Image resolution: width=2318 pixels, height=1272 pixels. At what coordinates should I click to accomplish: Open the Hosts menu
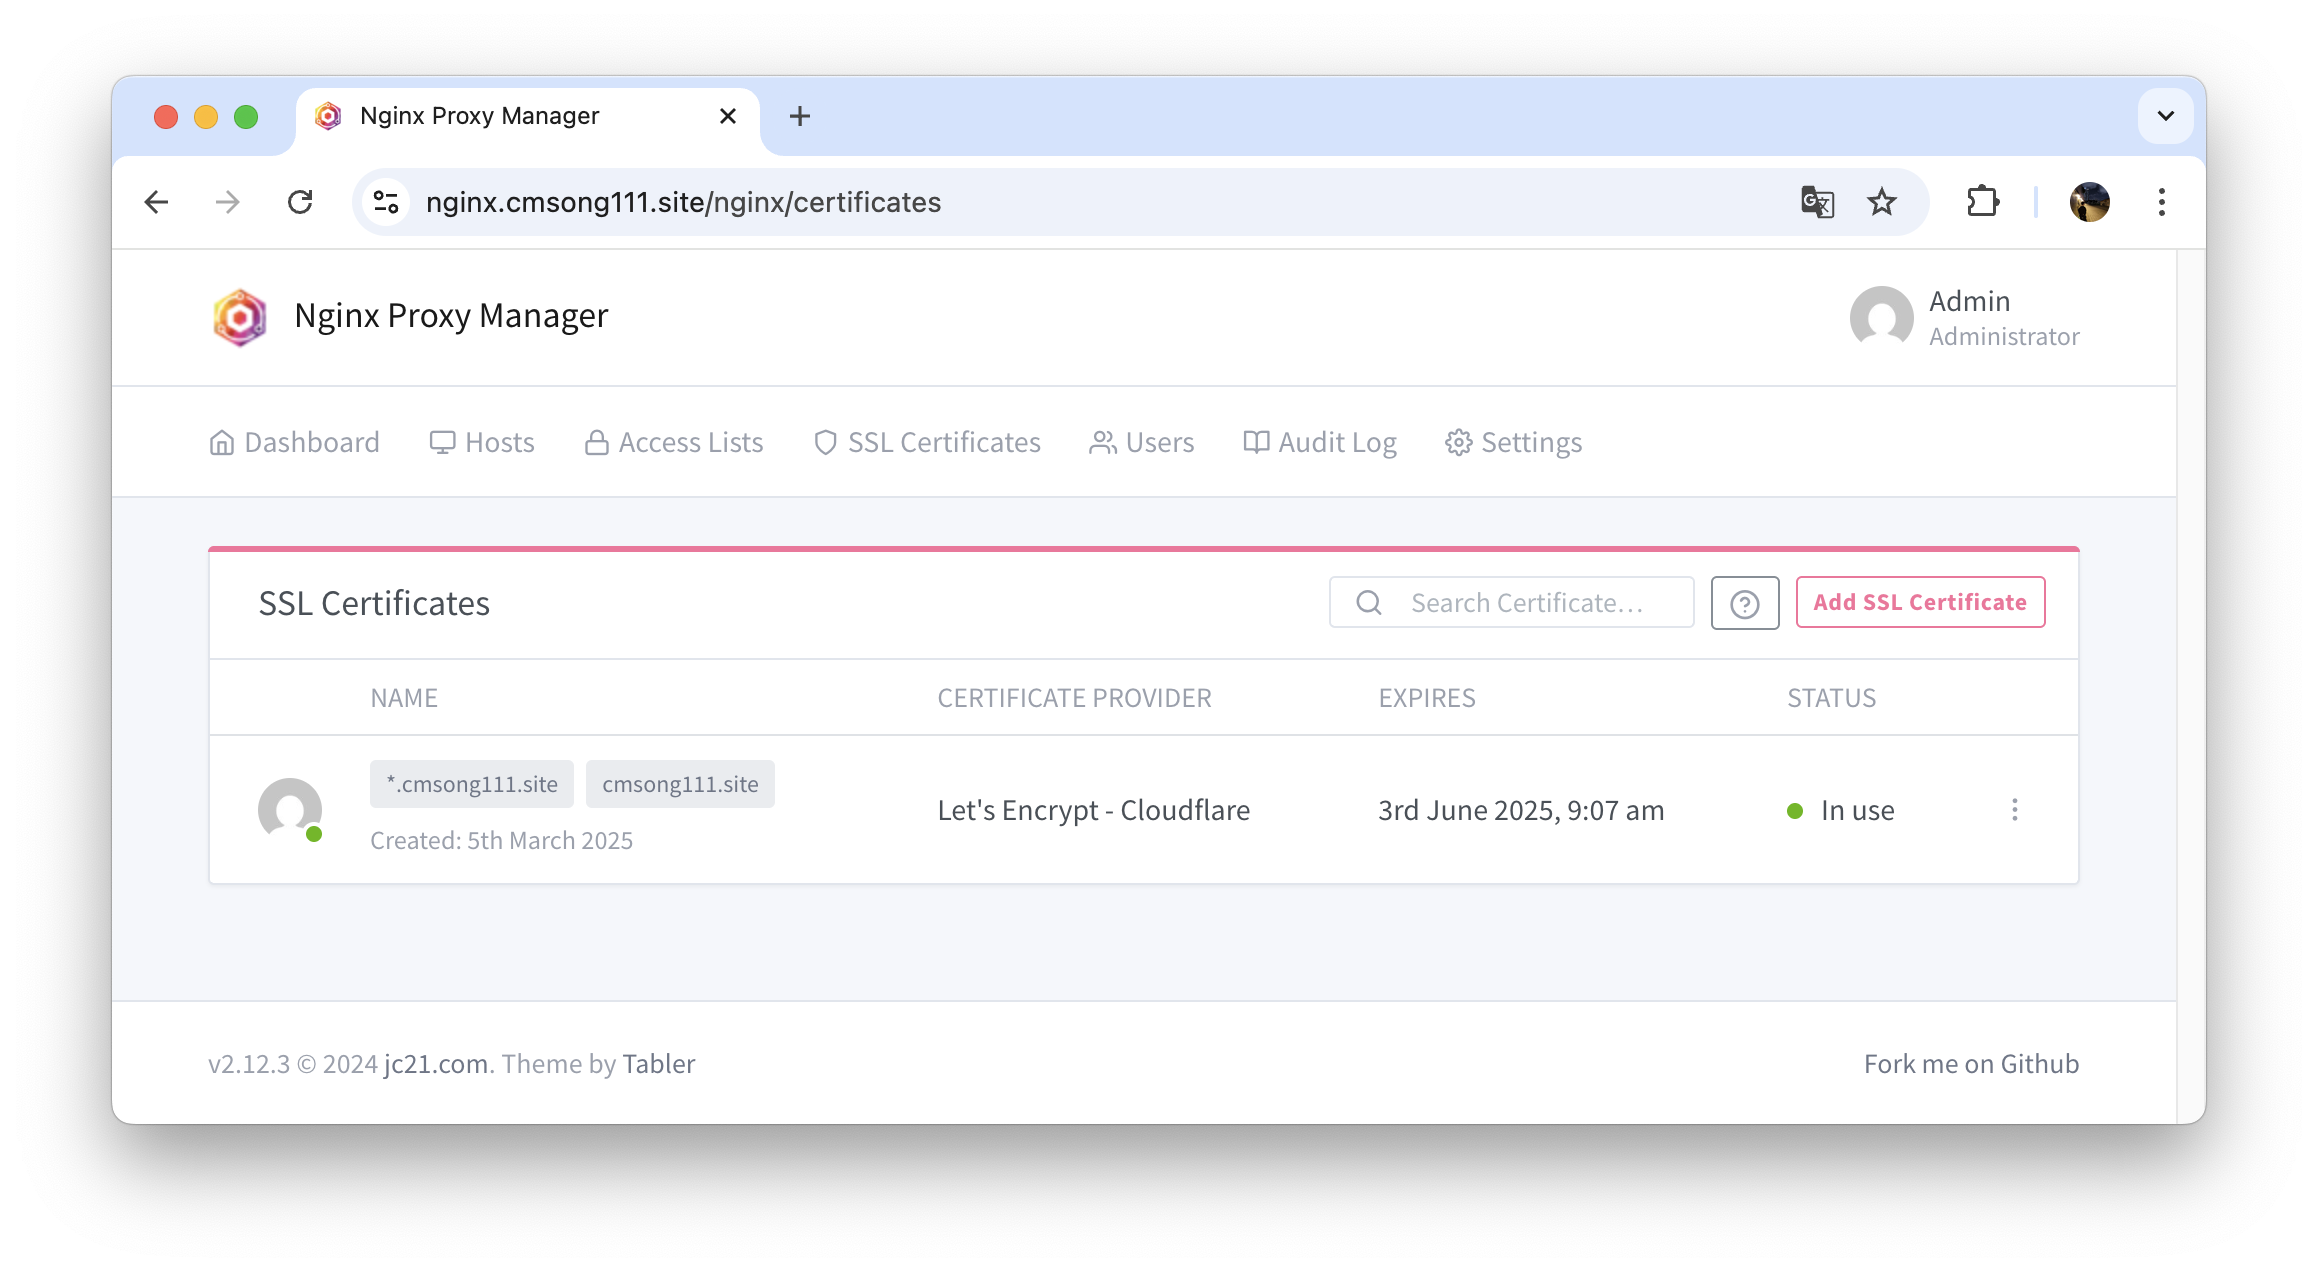tap(482, 442)
